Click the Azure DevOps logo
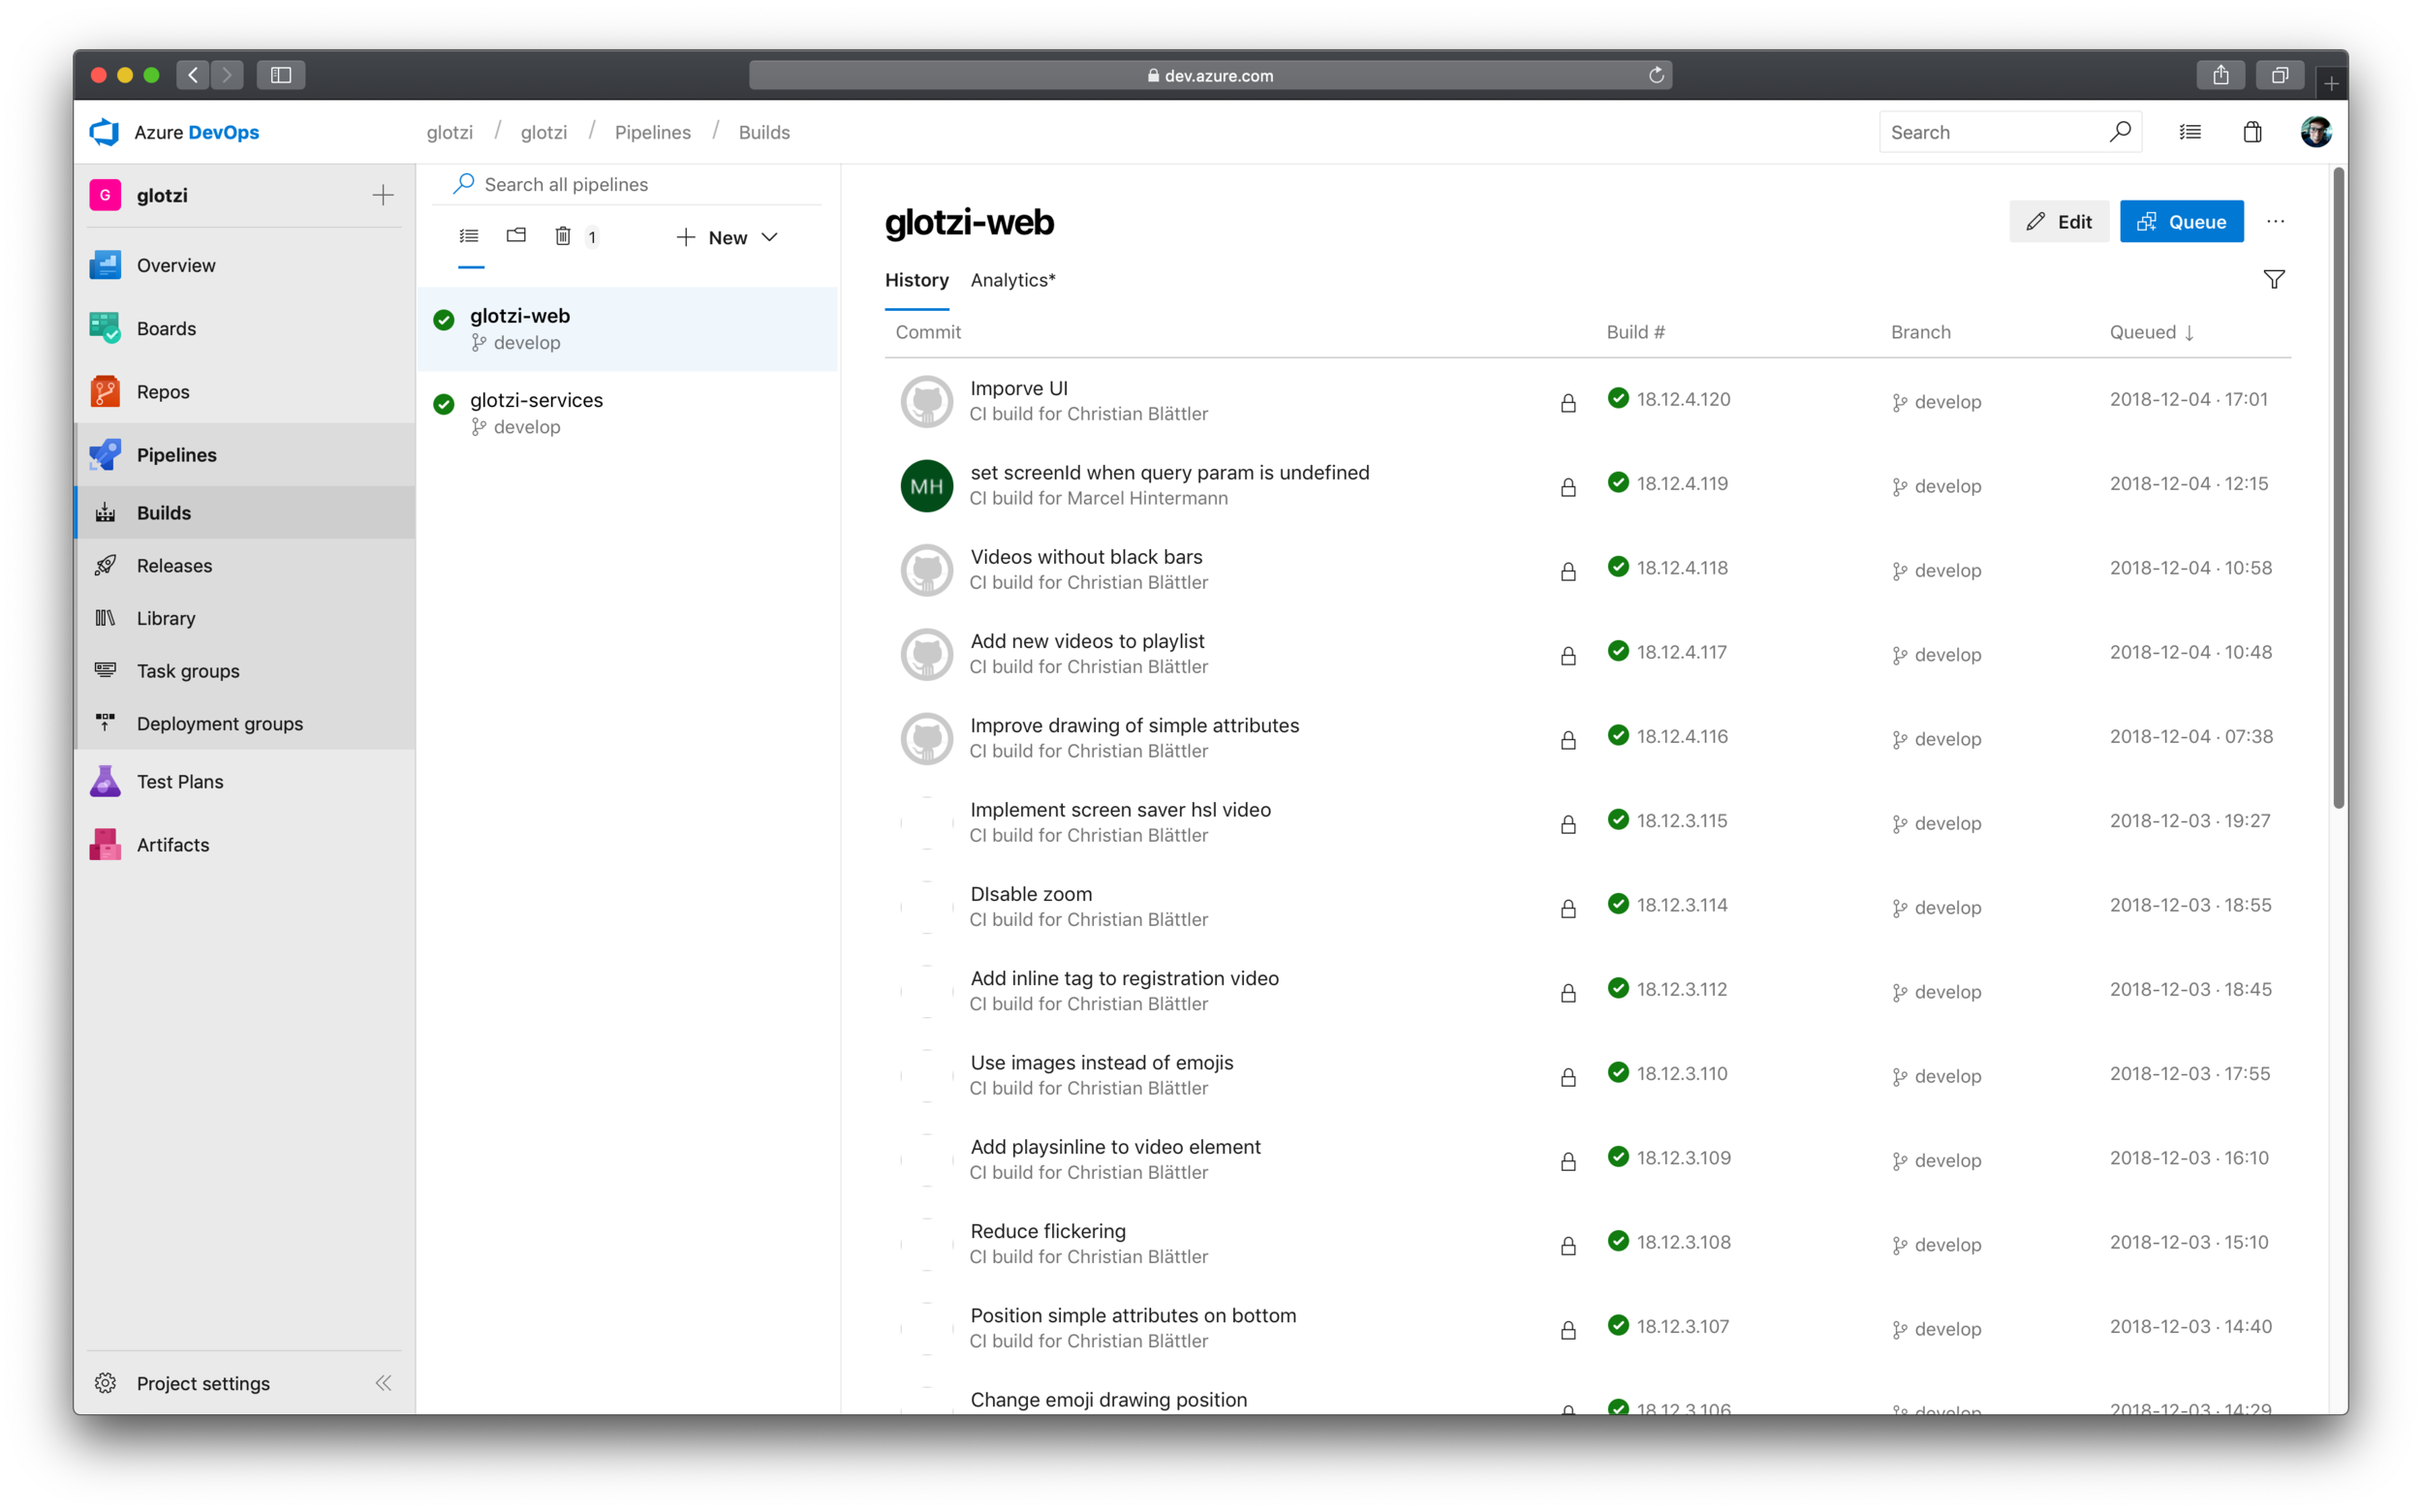2422x1512 pixels. 105,132
